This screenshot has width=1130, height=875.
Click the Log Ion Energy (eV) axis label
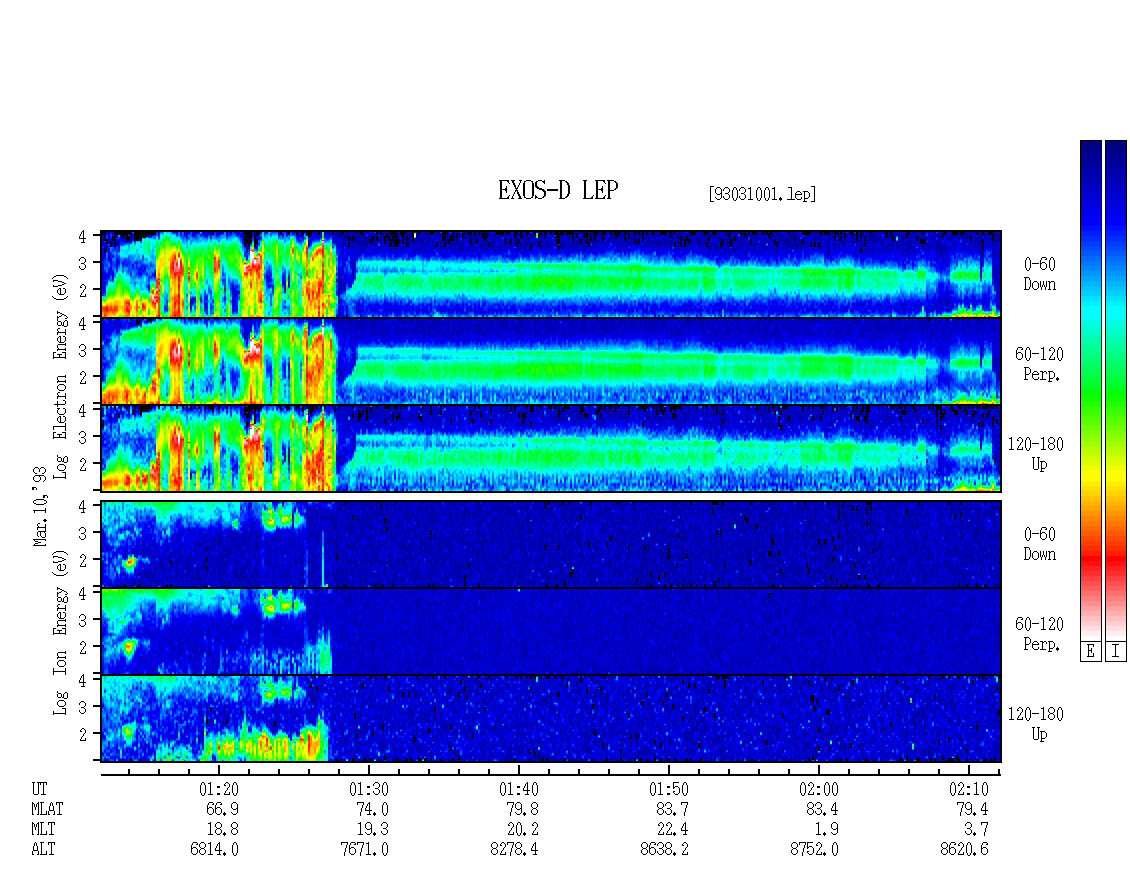click(x=60, y=632)
